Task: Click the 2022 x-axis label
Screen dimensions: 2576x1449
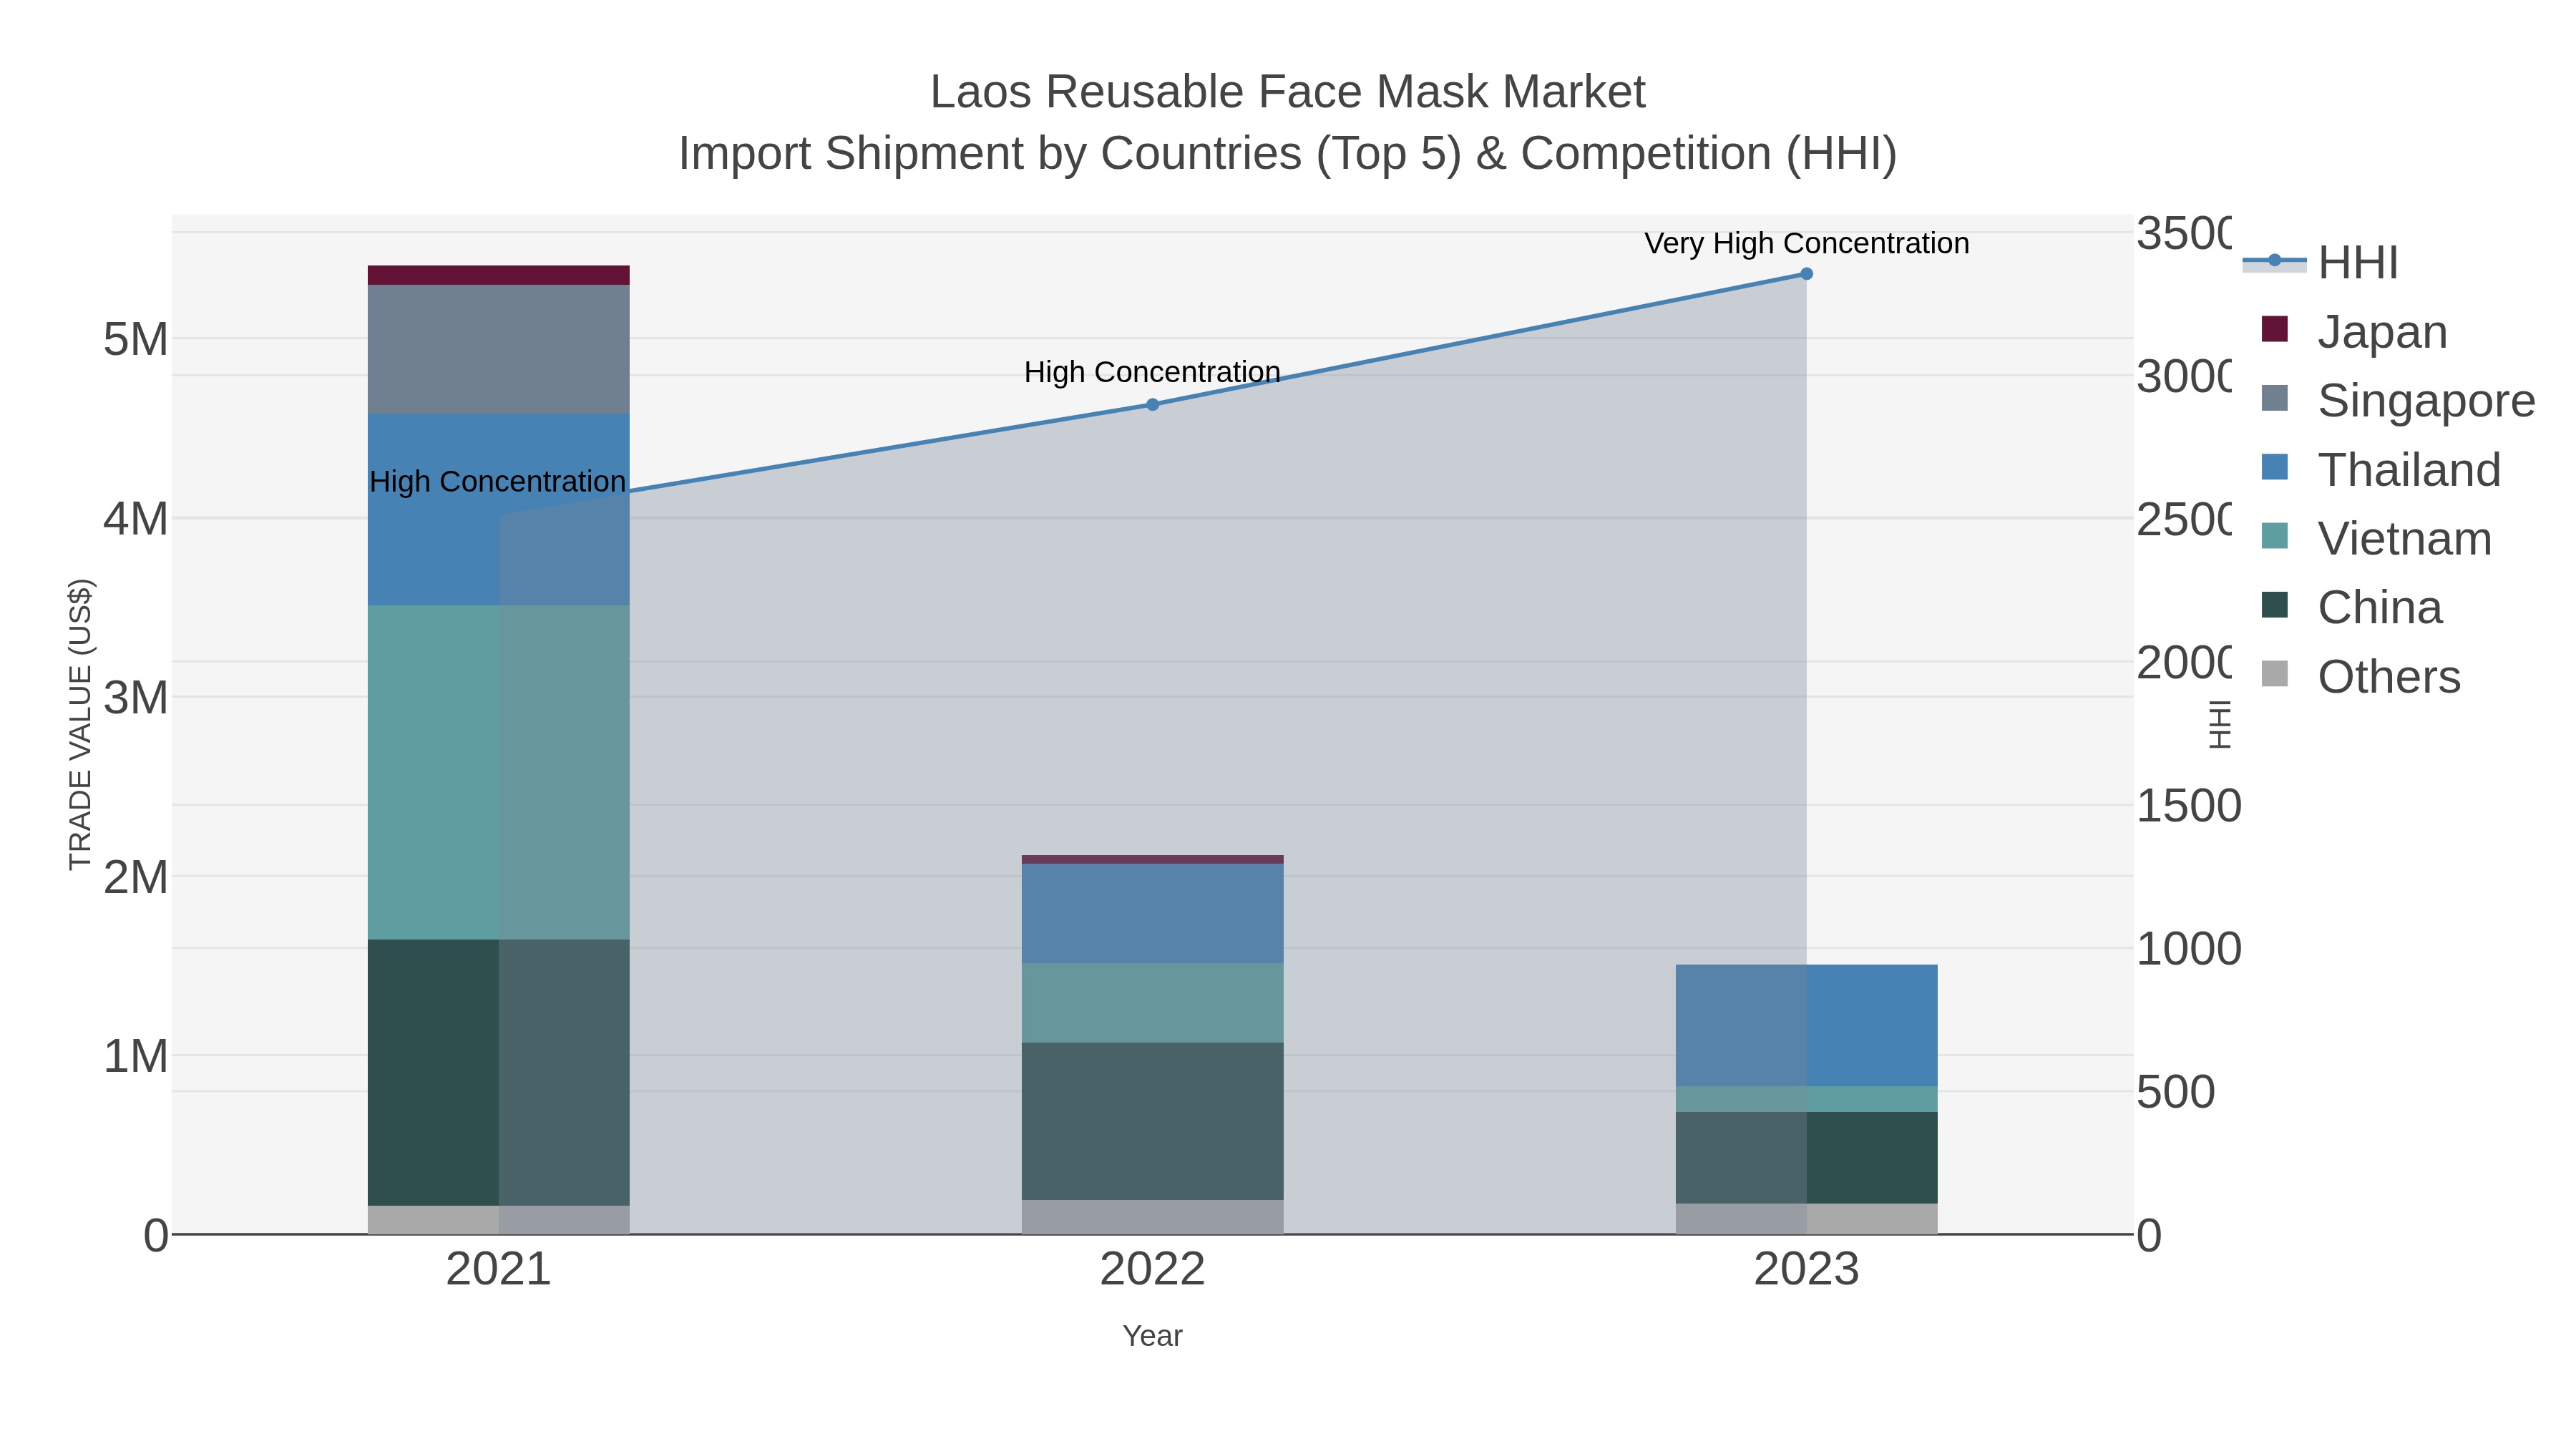Action: tap(1152, 1270)
